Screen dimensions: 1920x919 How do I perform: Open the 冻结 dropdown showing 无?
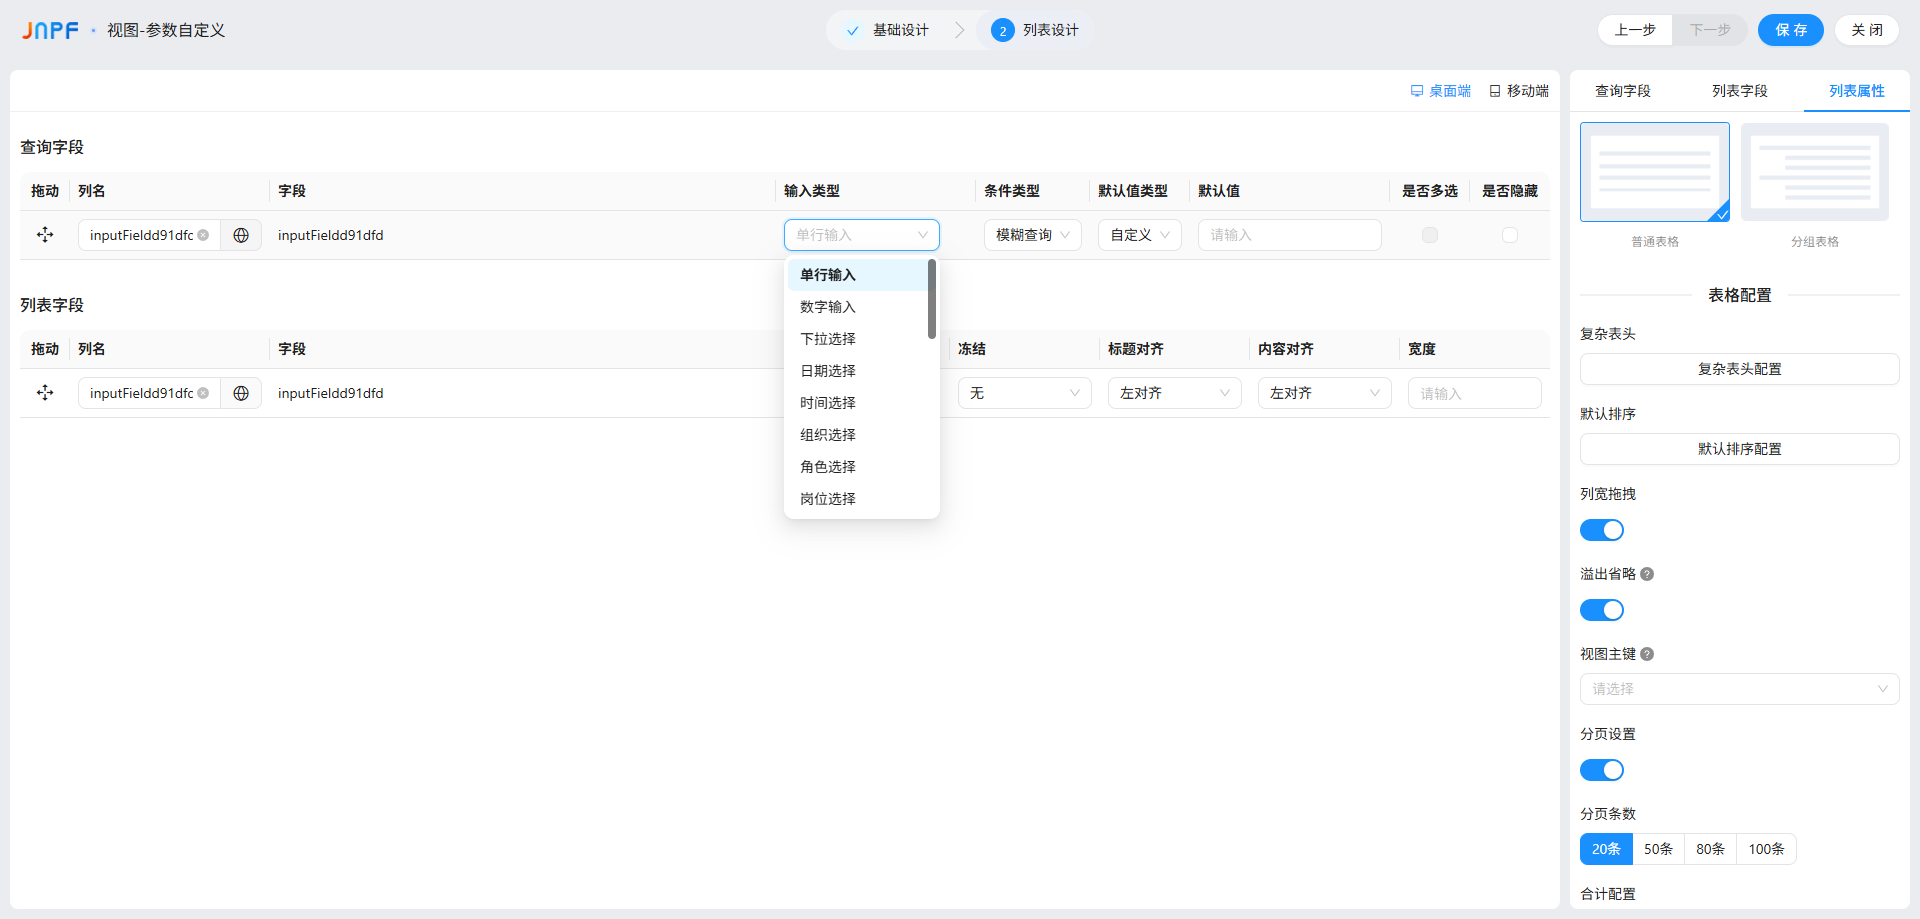click(x=1024, y=393)
